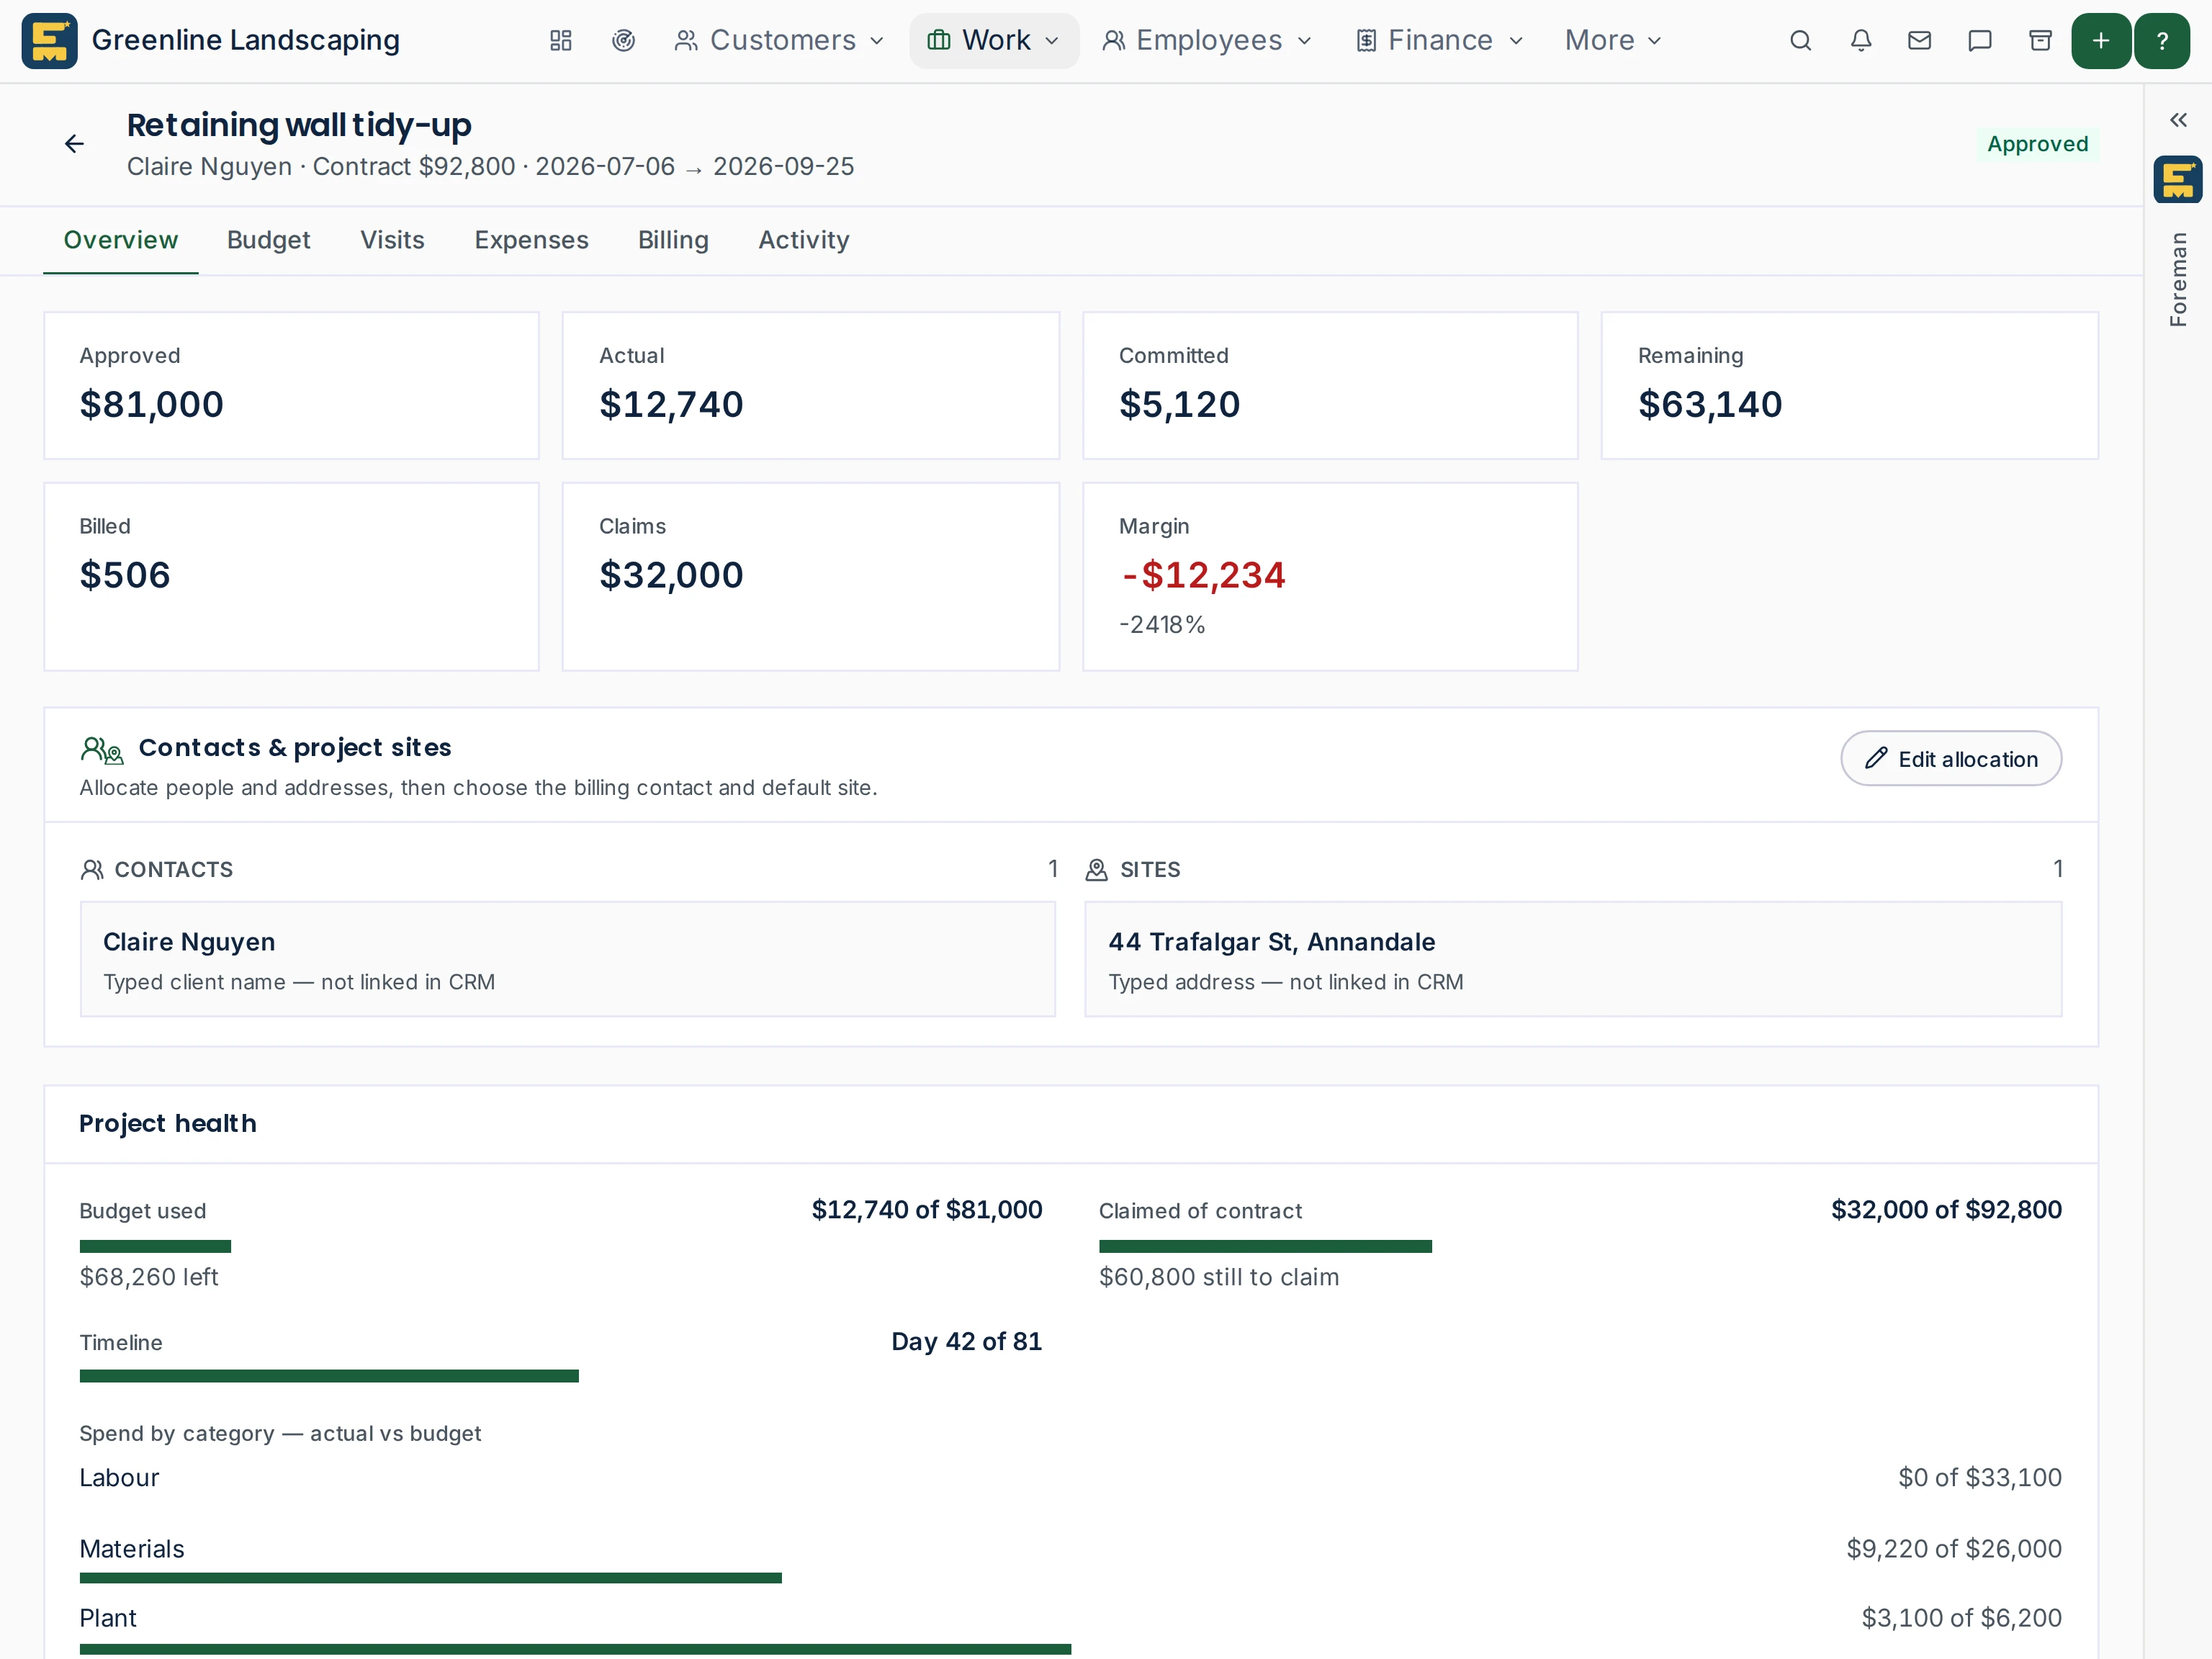This screenshot has width=2212, height=1659.
Task: Open notifications bell icon
Action: pos(1860,41)
